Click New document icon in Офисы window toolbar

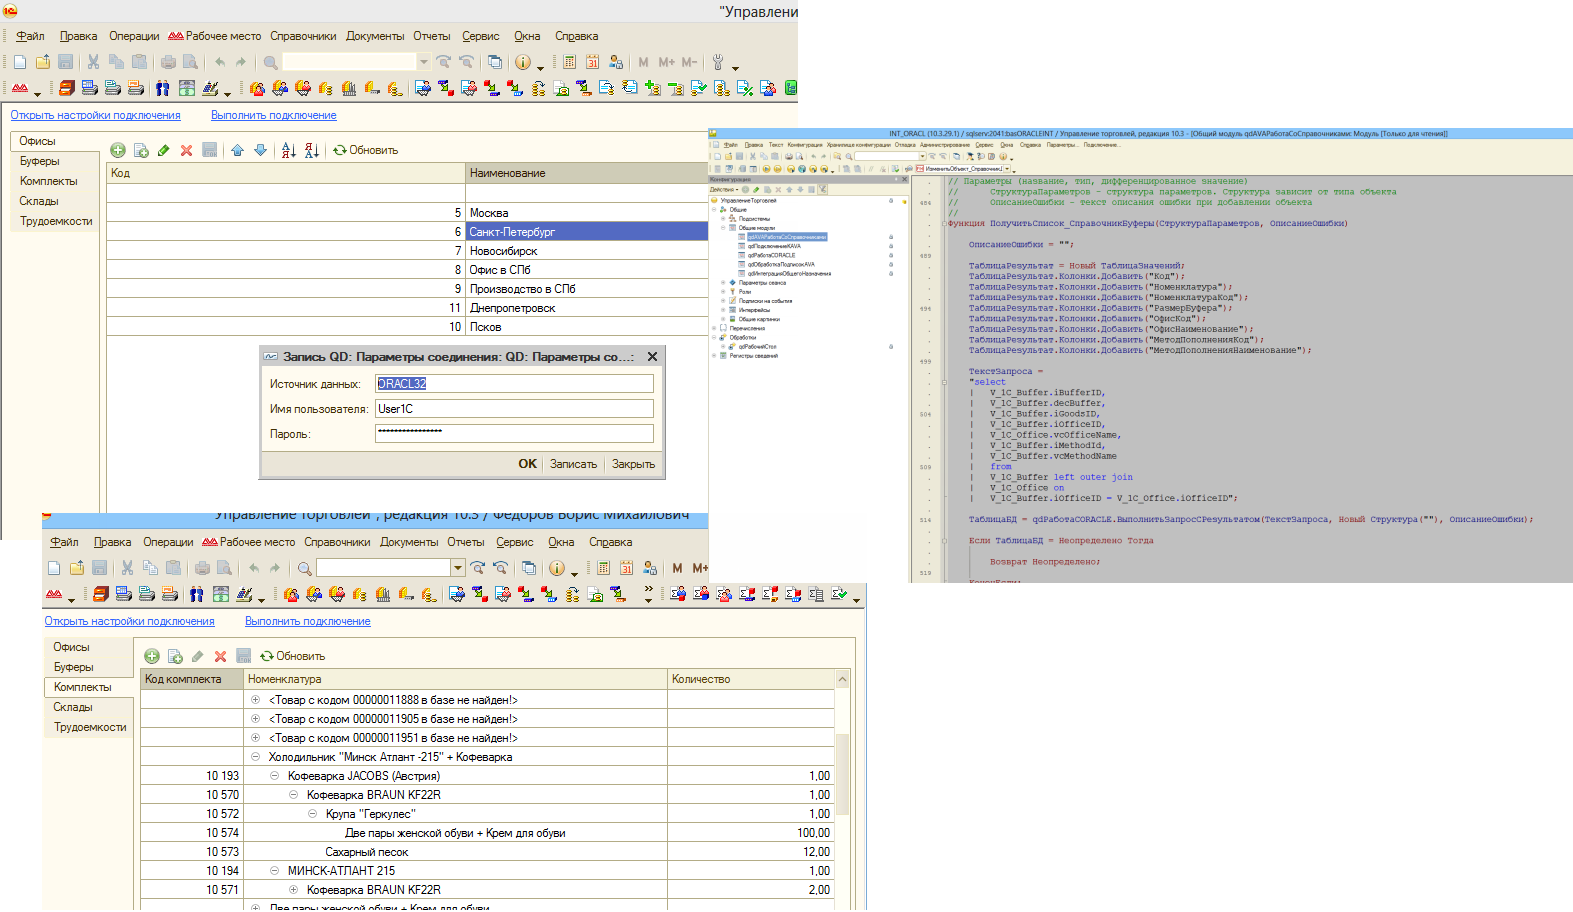coord(20,62)
